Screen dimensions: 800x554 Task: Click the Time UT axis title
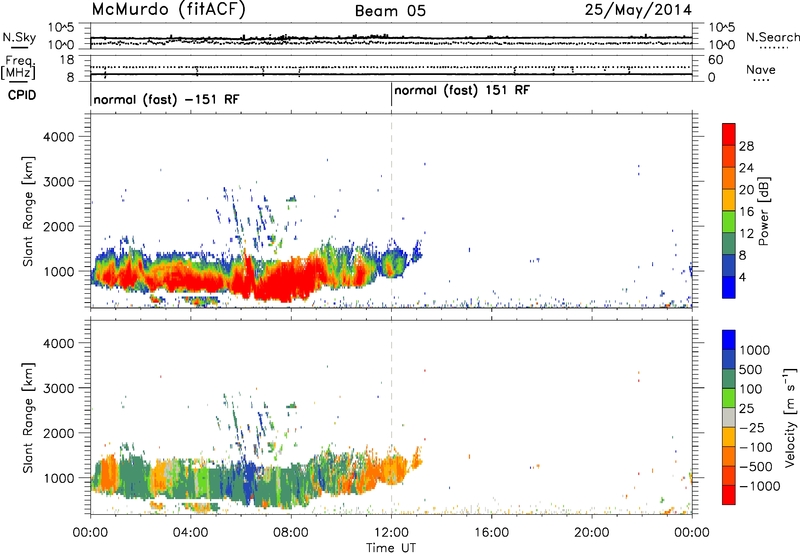tap(391, 548)
